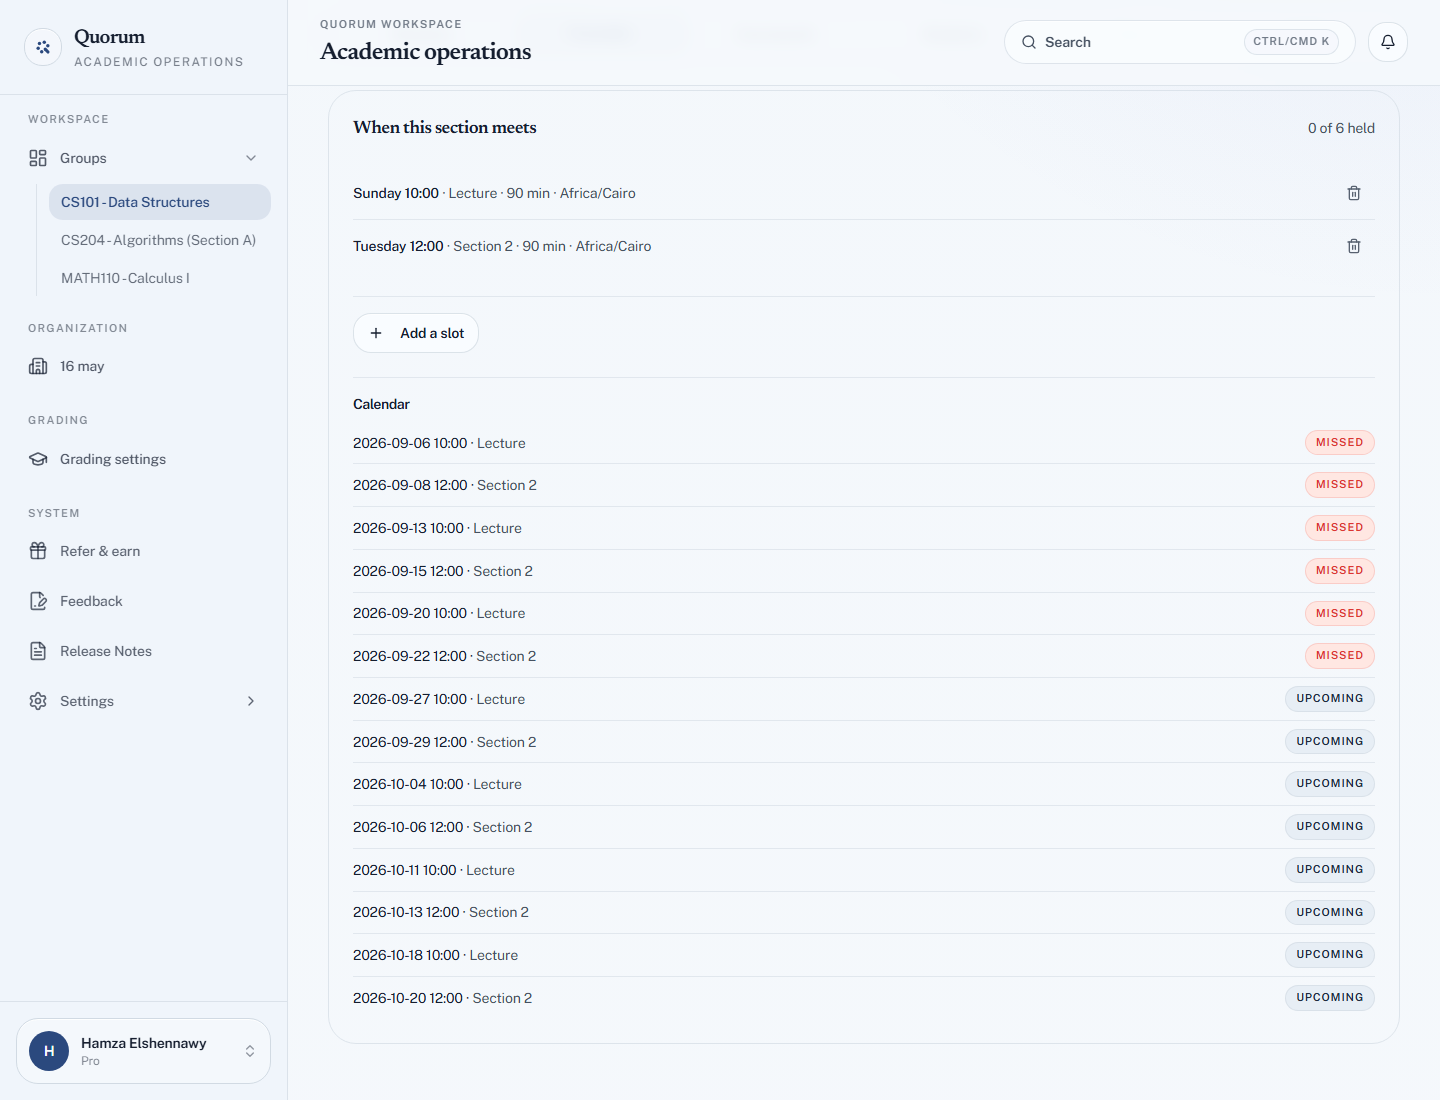Click the Settings gear icon
The width and height of the screenshot is (1440, 1100).
[x=38, y=701]
